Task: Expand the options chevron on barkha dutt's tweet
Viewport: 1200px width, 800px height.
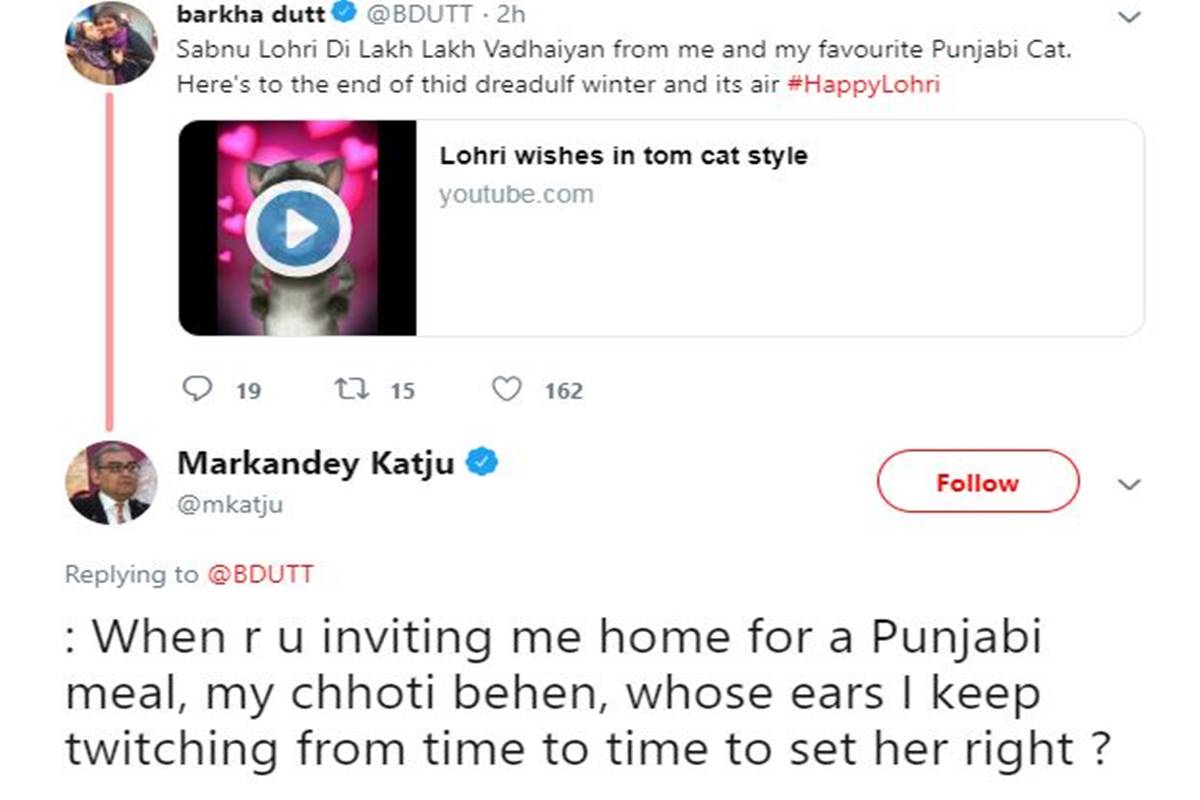Action: coord(1129,17)
